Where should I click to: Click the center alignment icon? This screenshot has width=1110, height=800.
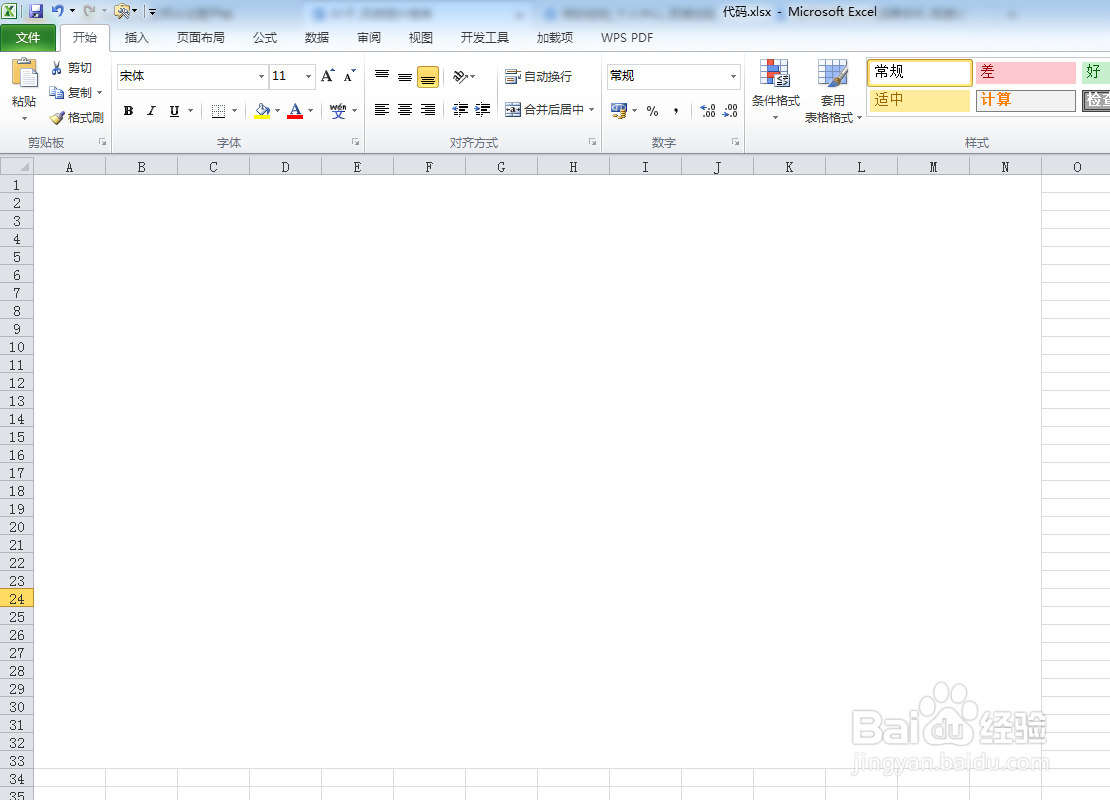[404, 110]
